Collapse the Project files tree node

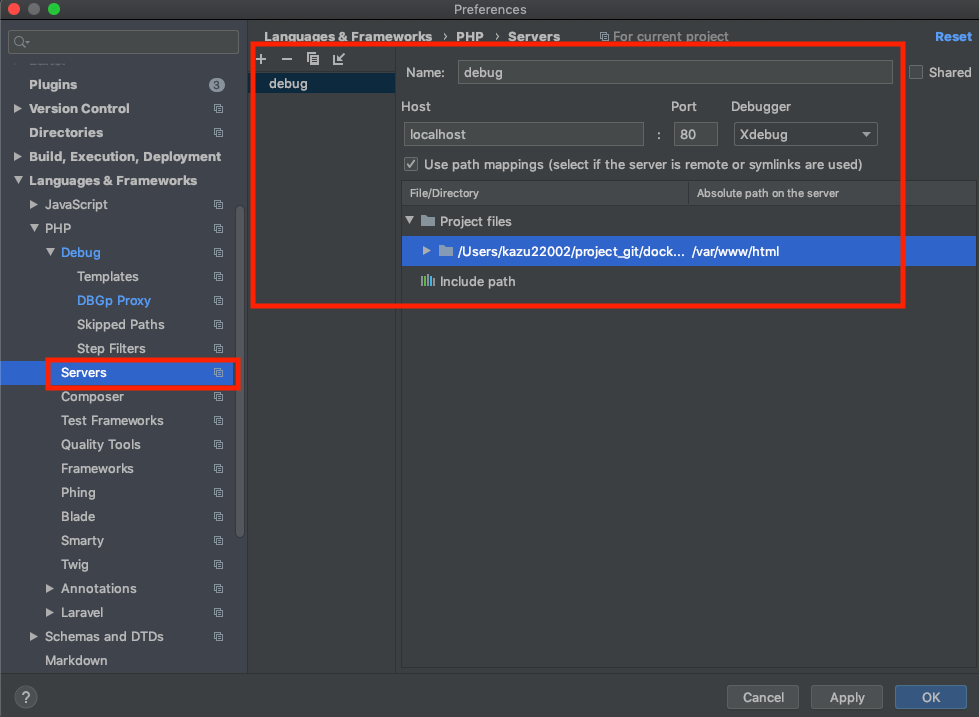[409, 221]
